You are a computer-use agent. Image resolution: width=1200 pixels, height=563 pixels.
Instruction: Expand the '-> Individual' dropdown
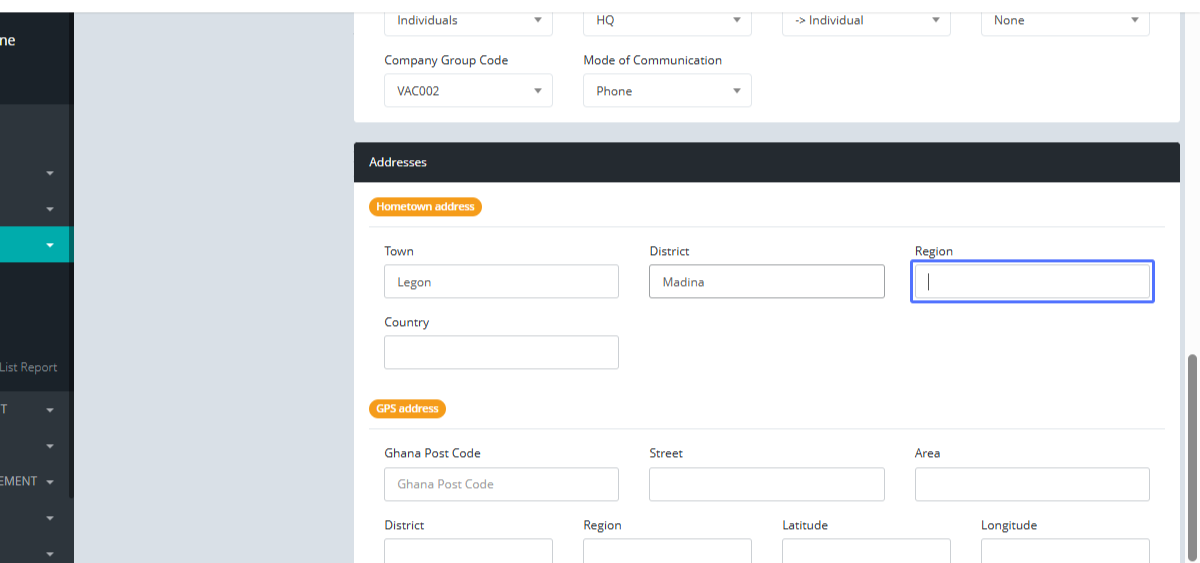click(866, 20)
